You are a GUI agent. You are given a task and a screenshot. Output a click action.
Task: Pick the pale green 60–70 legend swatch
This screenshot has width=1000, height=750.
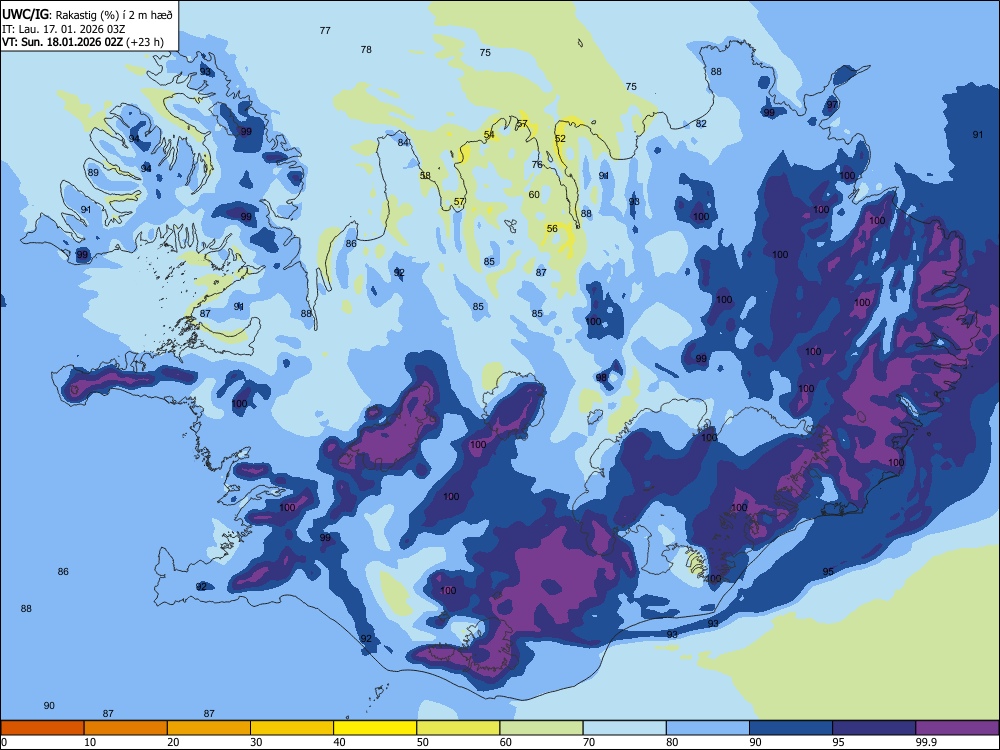pyautogui.click(x=541, y=728)
